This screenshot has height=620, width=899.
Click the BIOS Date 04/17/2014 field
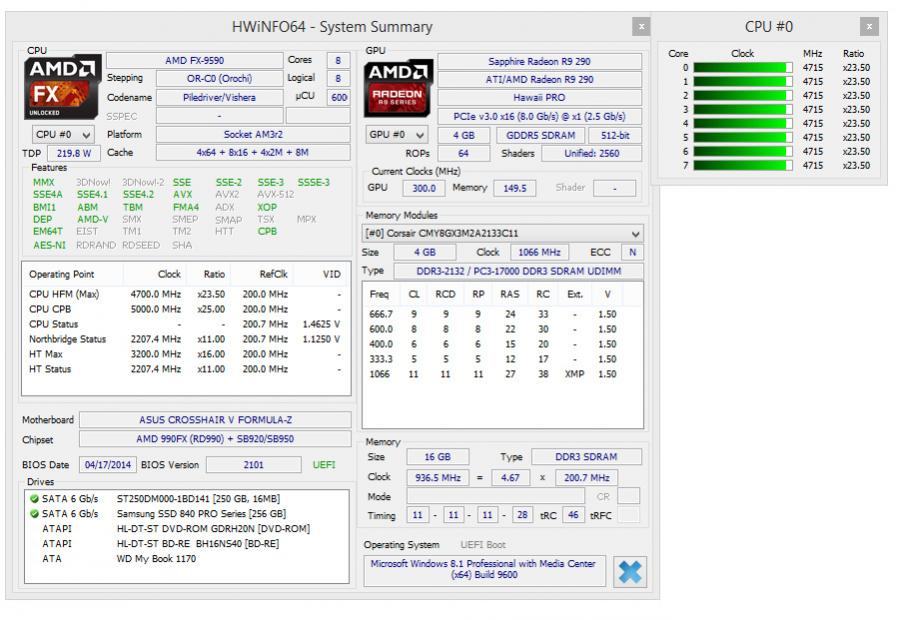108,465
